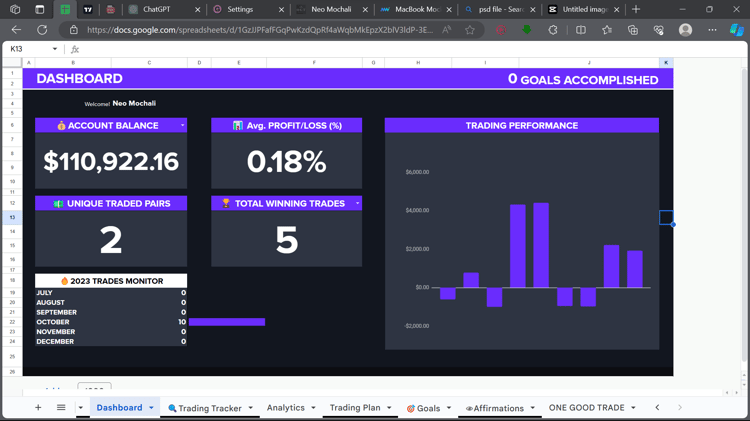Select the October purple progress bar
Screen dimensions: 750x421
(x=227, y=322)
